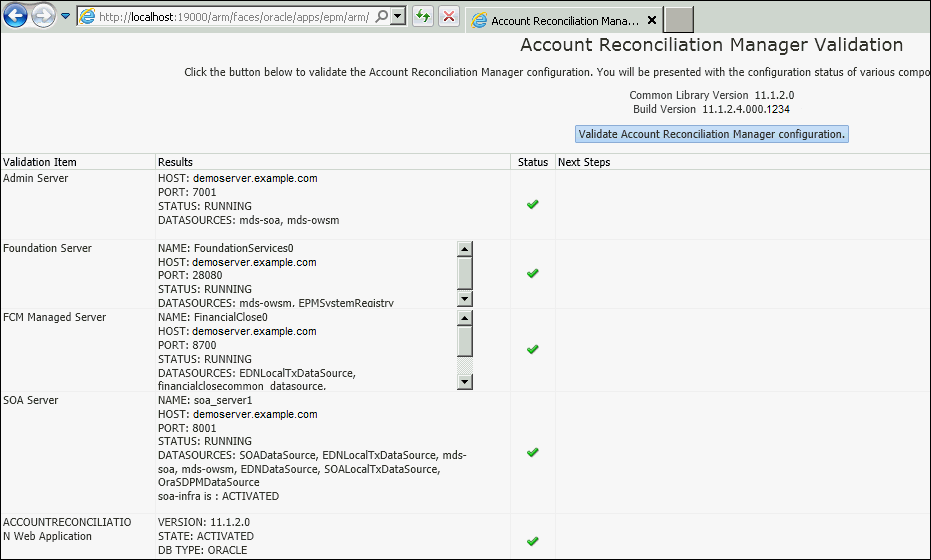Image resolution: width=931 pixels, height=560 pixels.
Task: Click scroll down arrow in FCM Managed Server results
Action: [465, 382]
